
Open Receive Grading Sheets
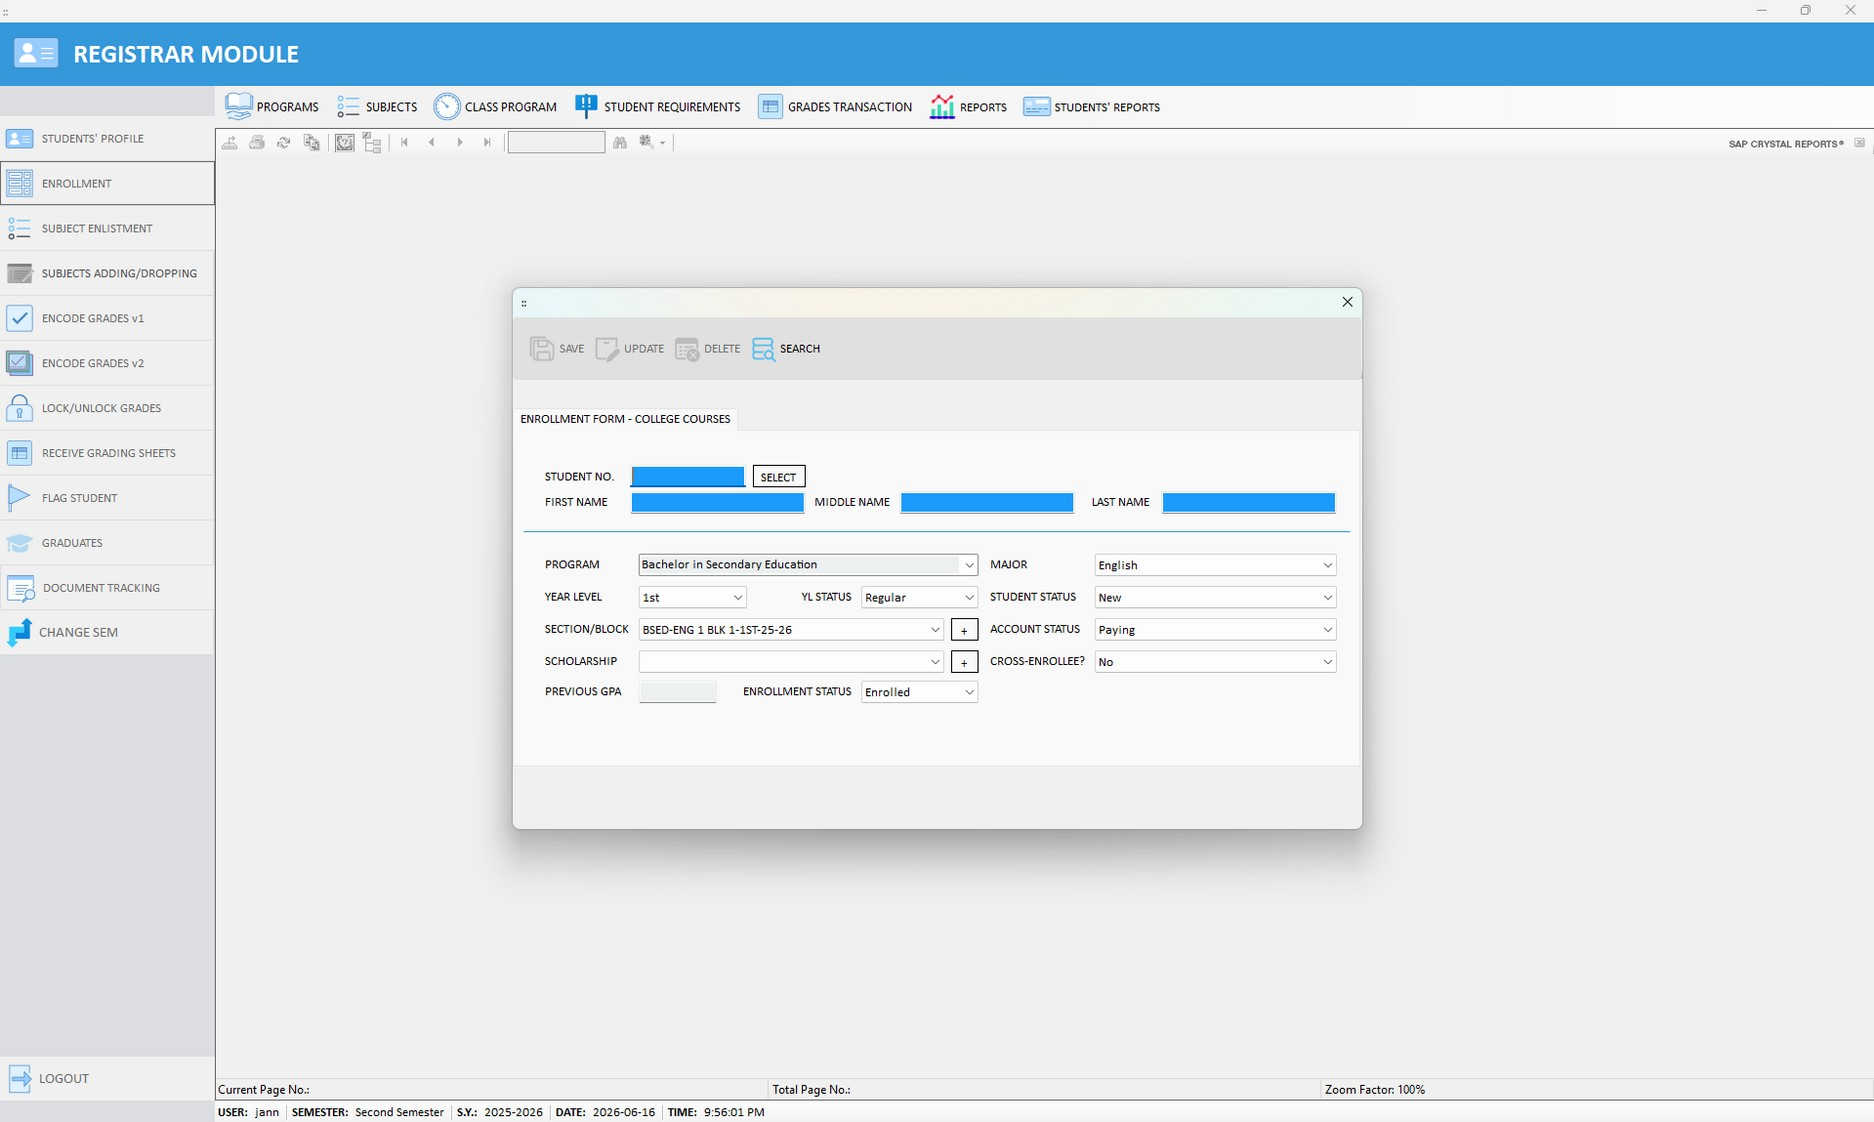click(107, 453)
